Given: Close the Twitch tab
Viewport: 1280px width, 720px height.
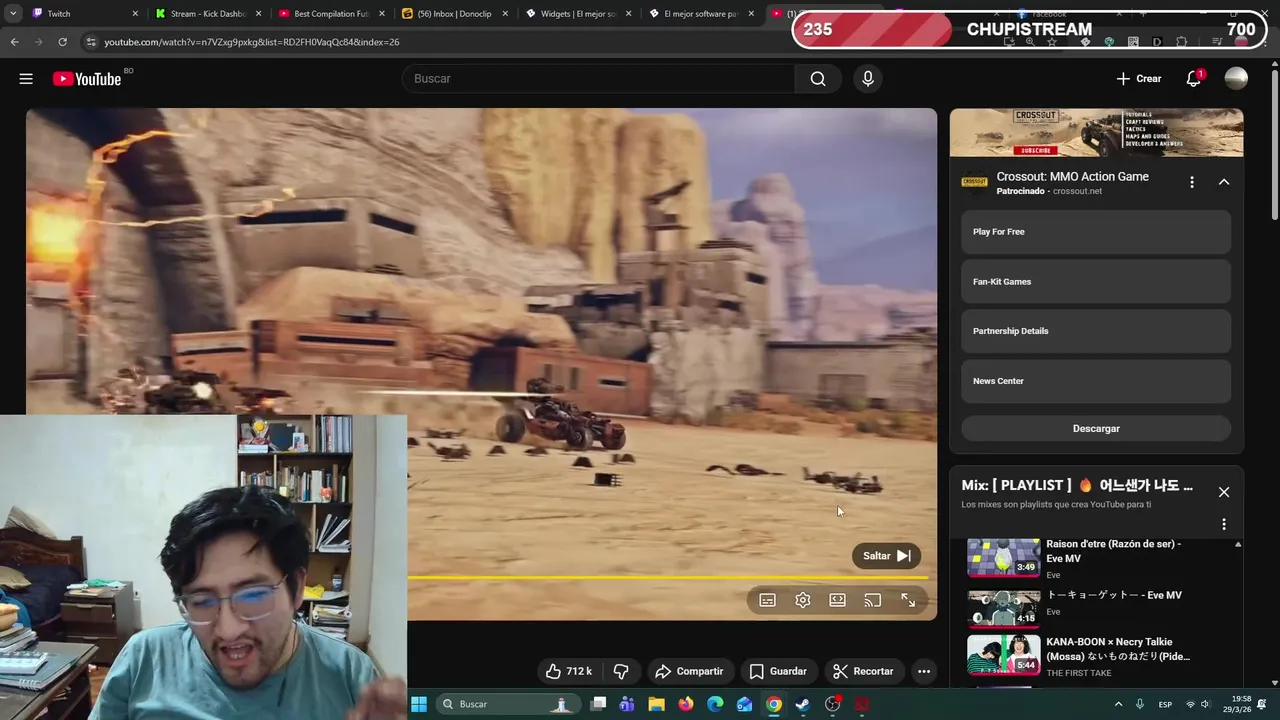Looking at the screenshot, I should point(135,14).
